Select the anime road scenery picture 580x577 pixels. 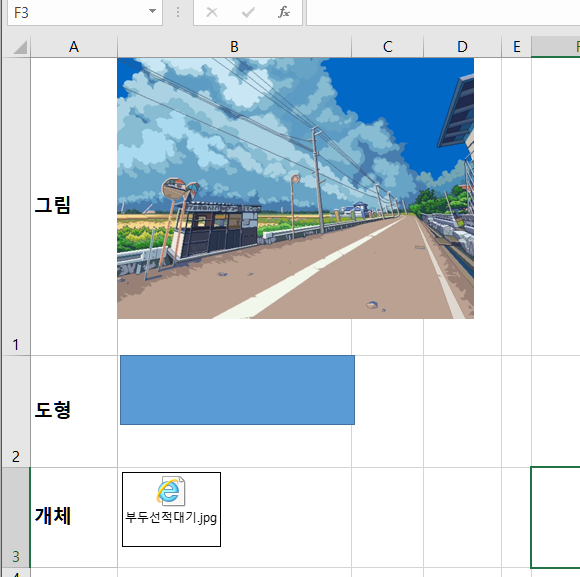point(295,188)
